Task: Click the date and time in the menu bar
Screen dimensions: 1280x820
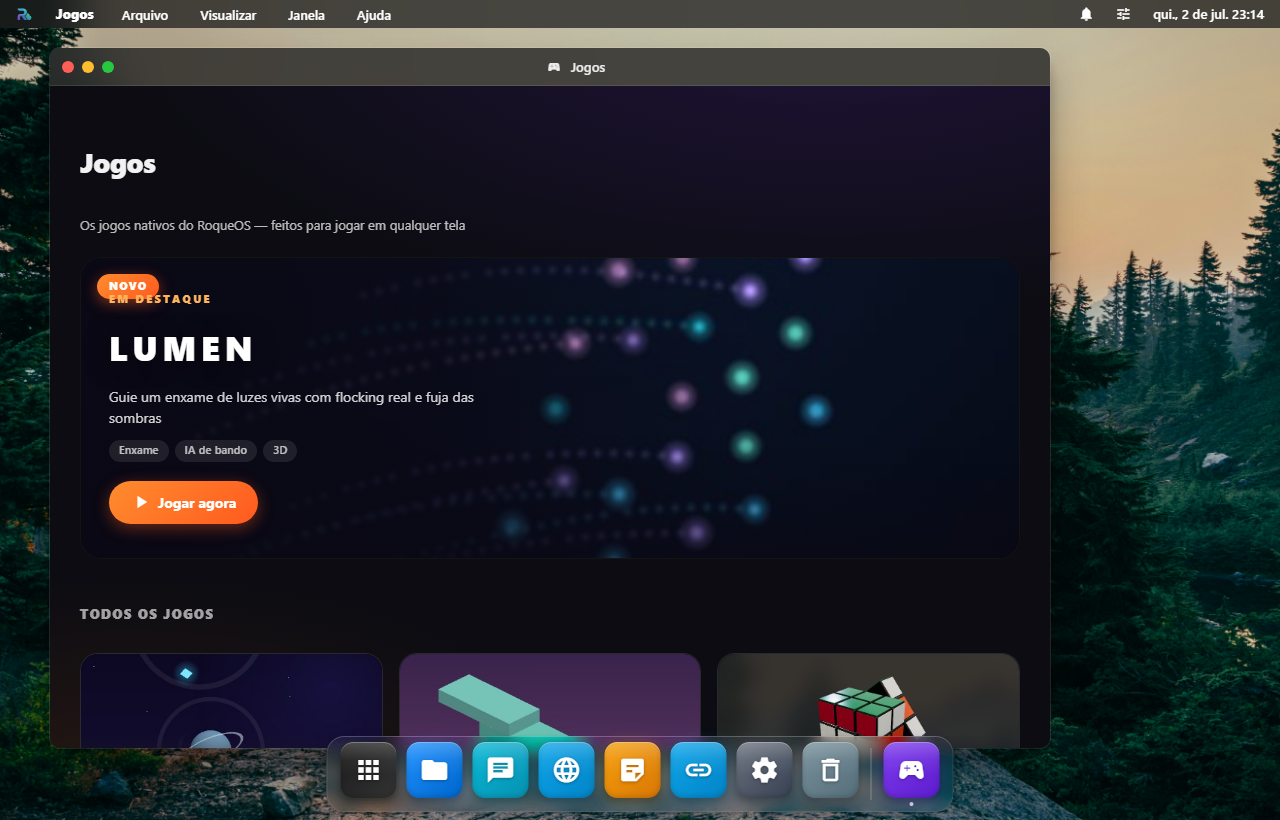Action: [1209, 14]
